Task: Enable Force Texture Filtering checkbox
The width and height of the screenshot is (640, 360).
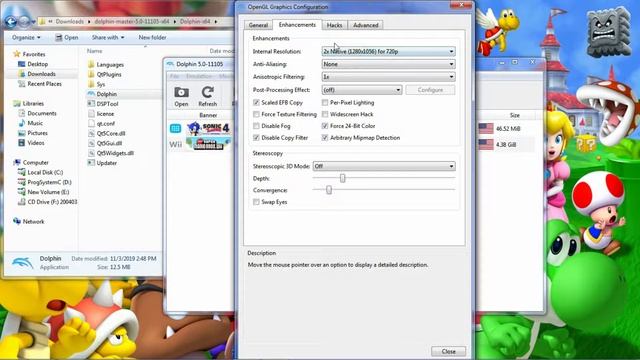Action: (256, 114)
